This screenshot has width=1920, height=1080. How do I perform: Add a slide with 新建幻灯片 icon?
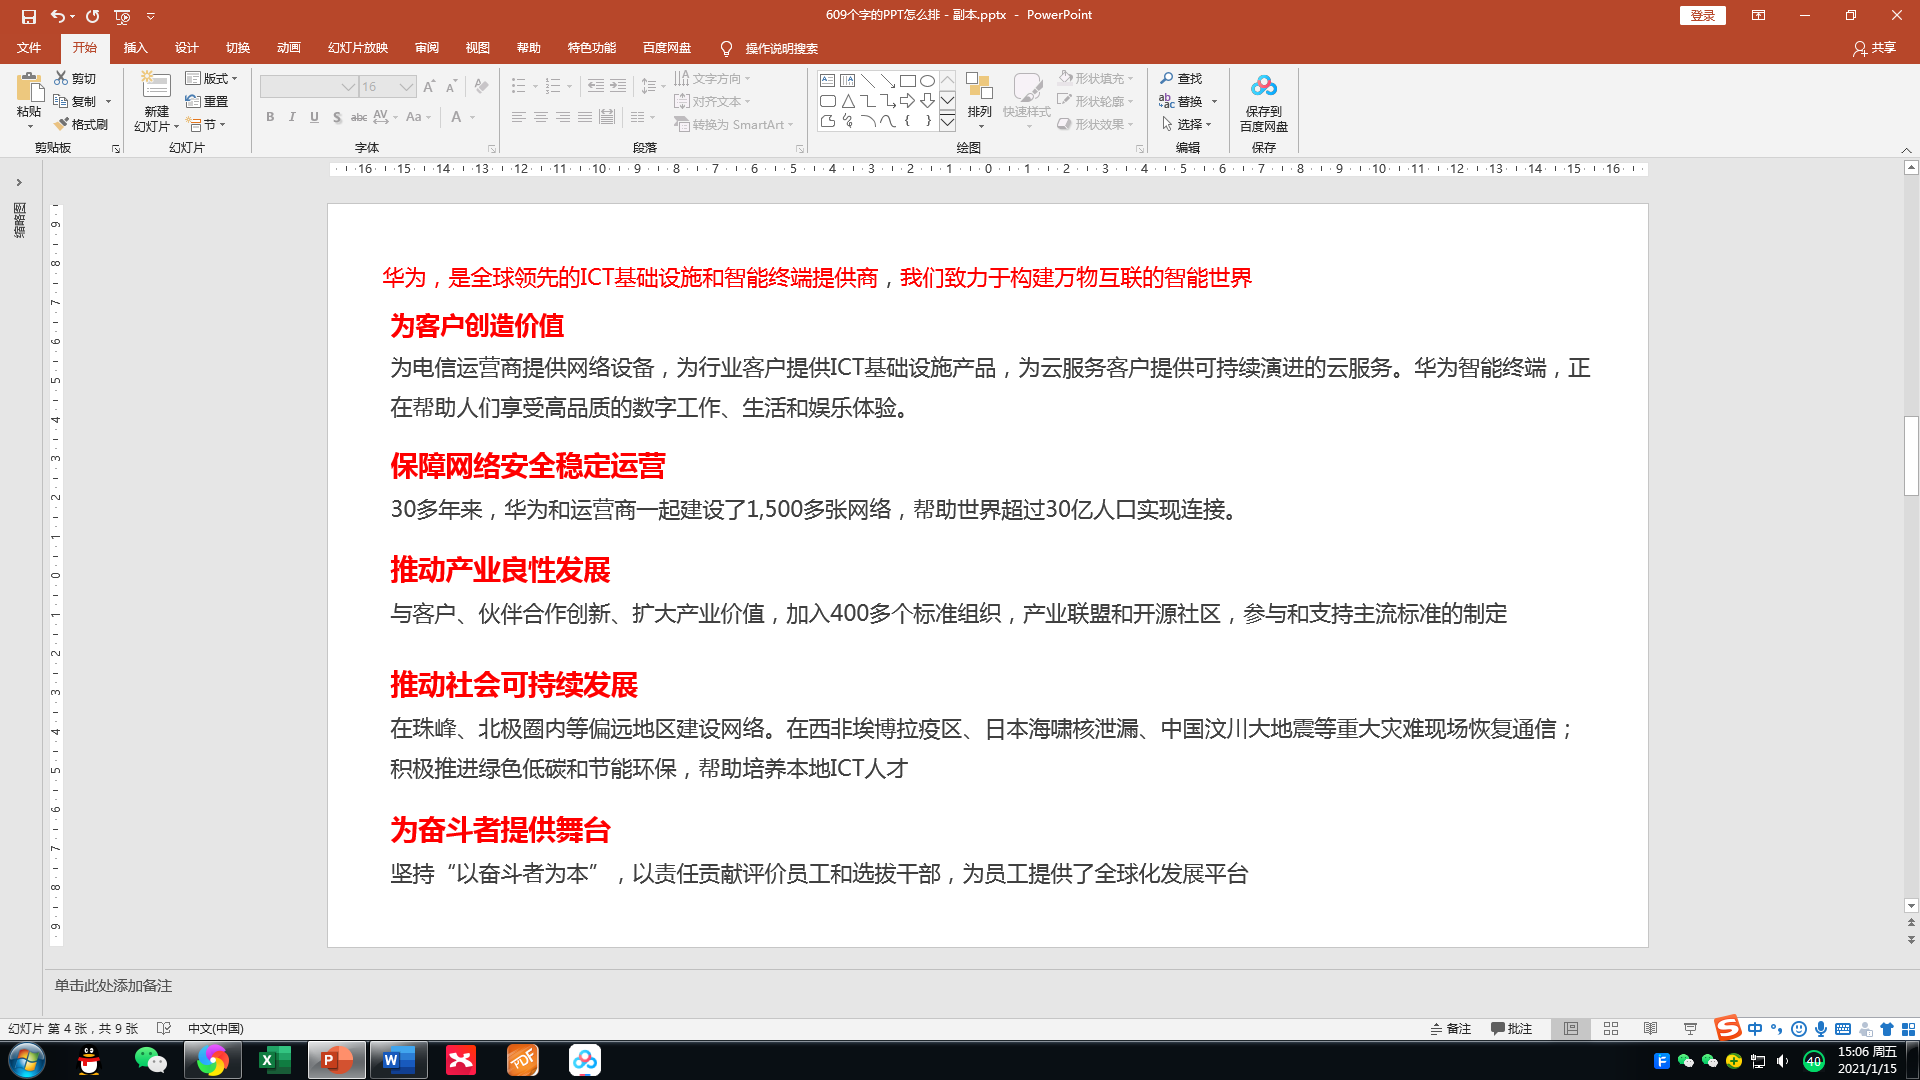[x=156, y=87]
